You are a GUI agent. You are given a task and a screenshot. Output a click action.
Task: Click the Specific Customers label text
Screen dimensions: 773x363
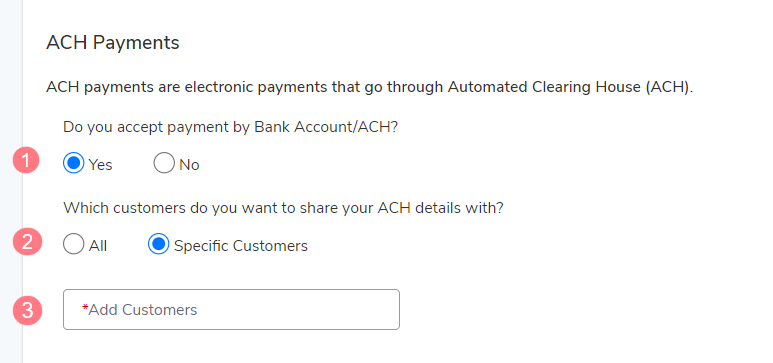coord(241,246)
